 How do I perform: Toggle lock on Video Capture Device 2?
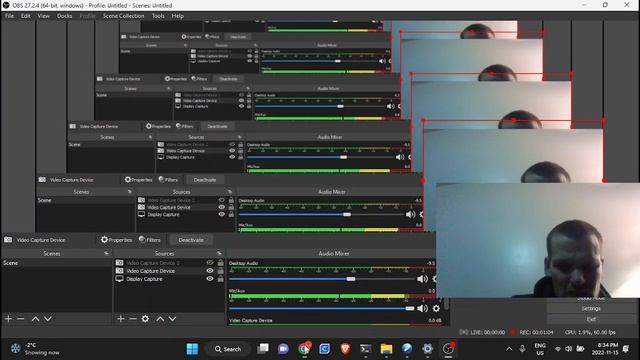click(x=220, y=263)
